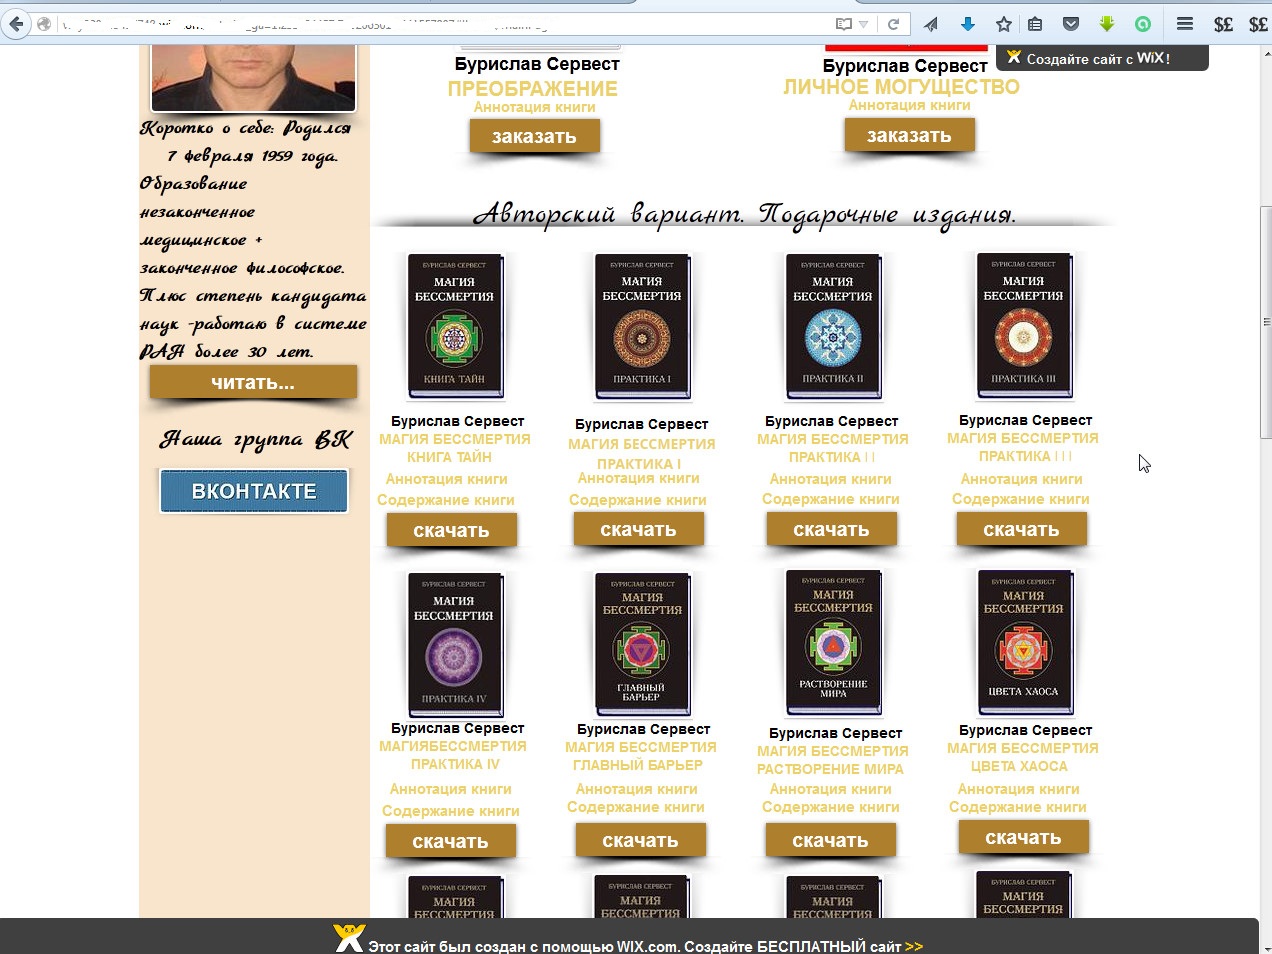This screenshot has height=954, width=1272.
Task: Click the ГЛАВНЫЙ БАРЬЕР book cover
Action: point(642,645)
